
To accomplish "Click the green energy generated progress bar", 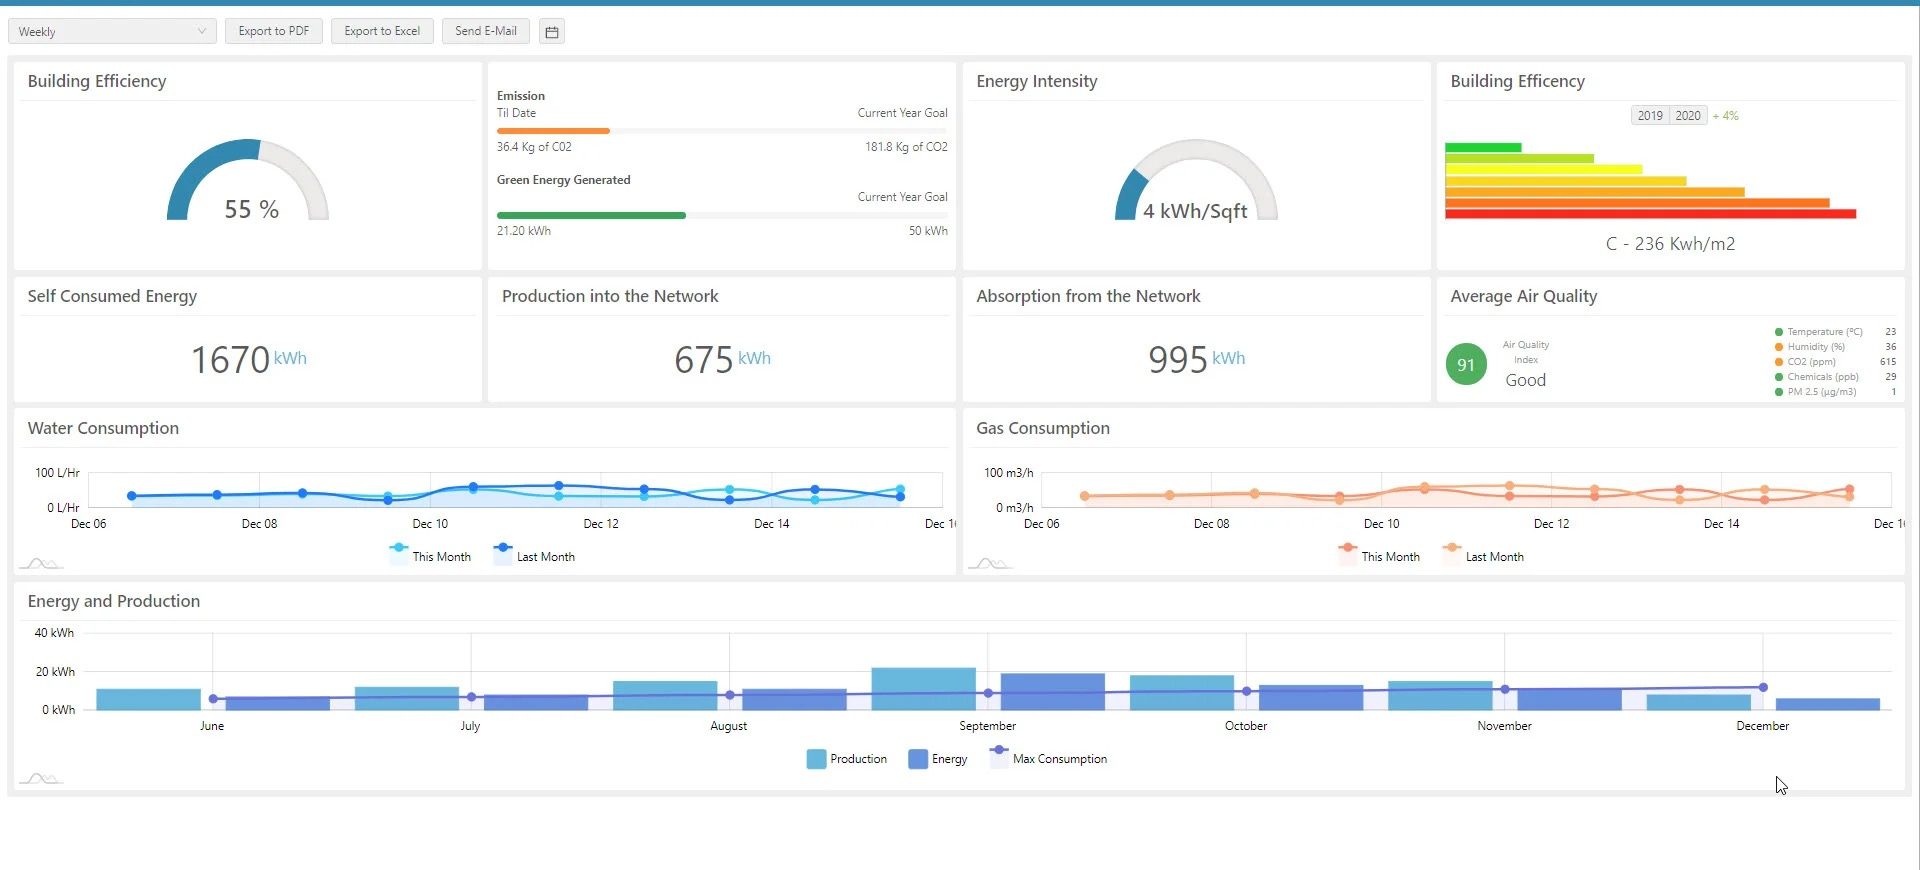I will tap(591, 215).
